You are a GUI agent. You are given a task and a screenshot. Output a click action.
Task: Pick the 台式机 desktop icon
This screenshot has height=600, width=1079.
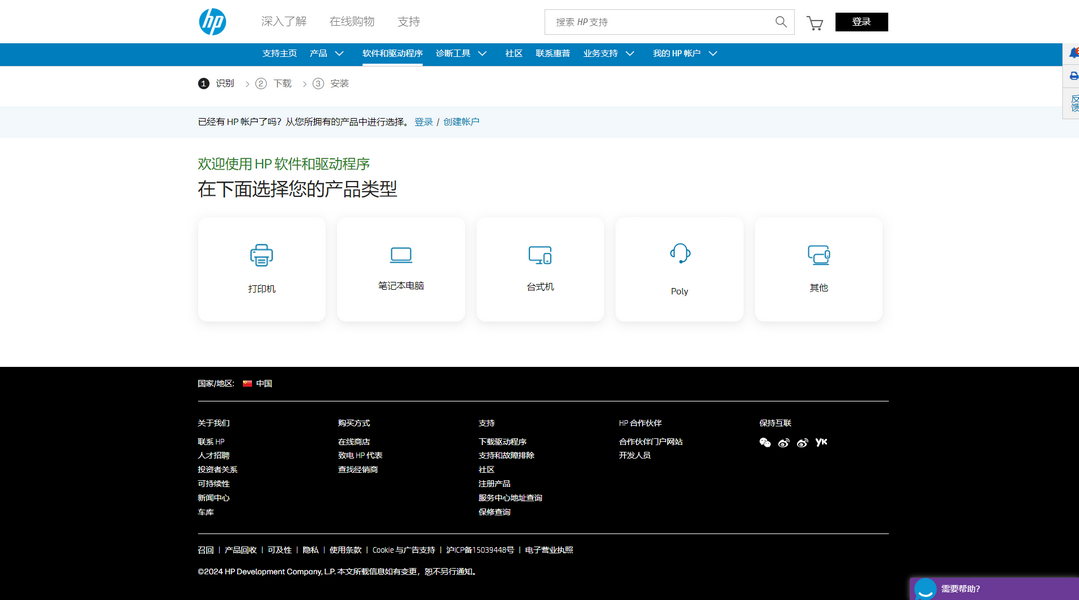click(540, 256)
